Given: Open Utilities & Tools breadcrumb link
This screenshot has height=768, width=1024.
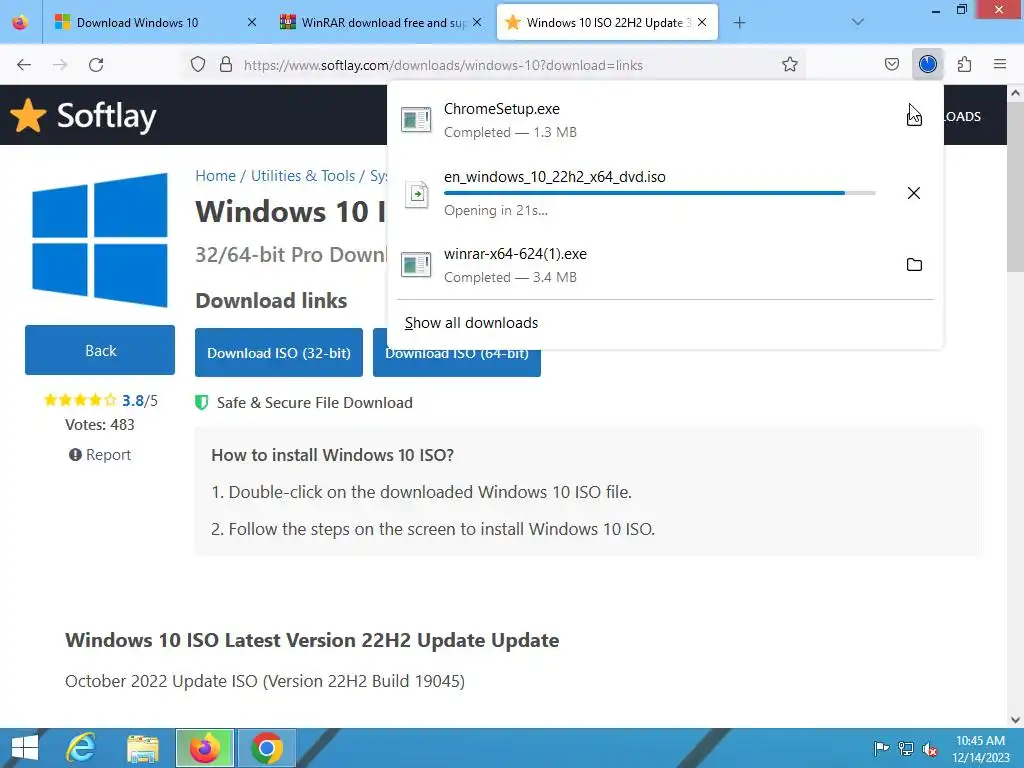Looking at the screenshot, I should 303,176.
